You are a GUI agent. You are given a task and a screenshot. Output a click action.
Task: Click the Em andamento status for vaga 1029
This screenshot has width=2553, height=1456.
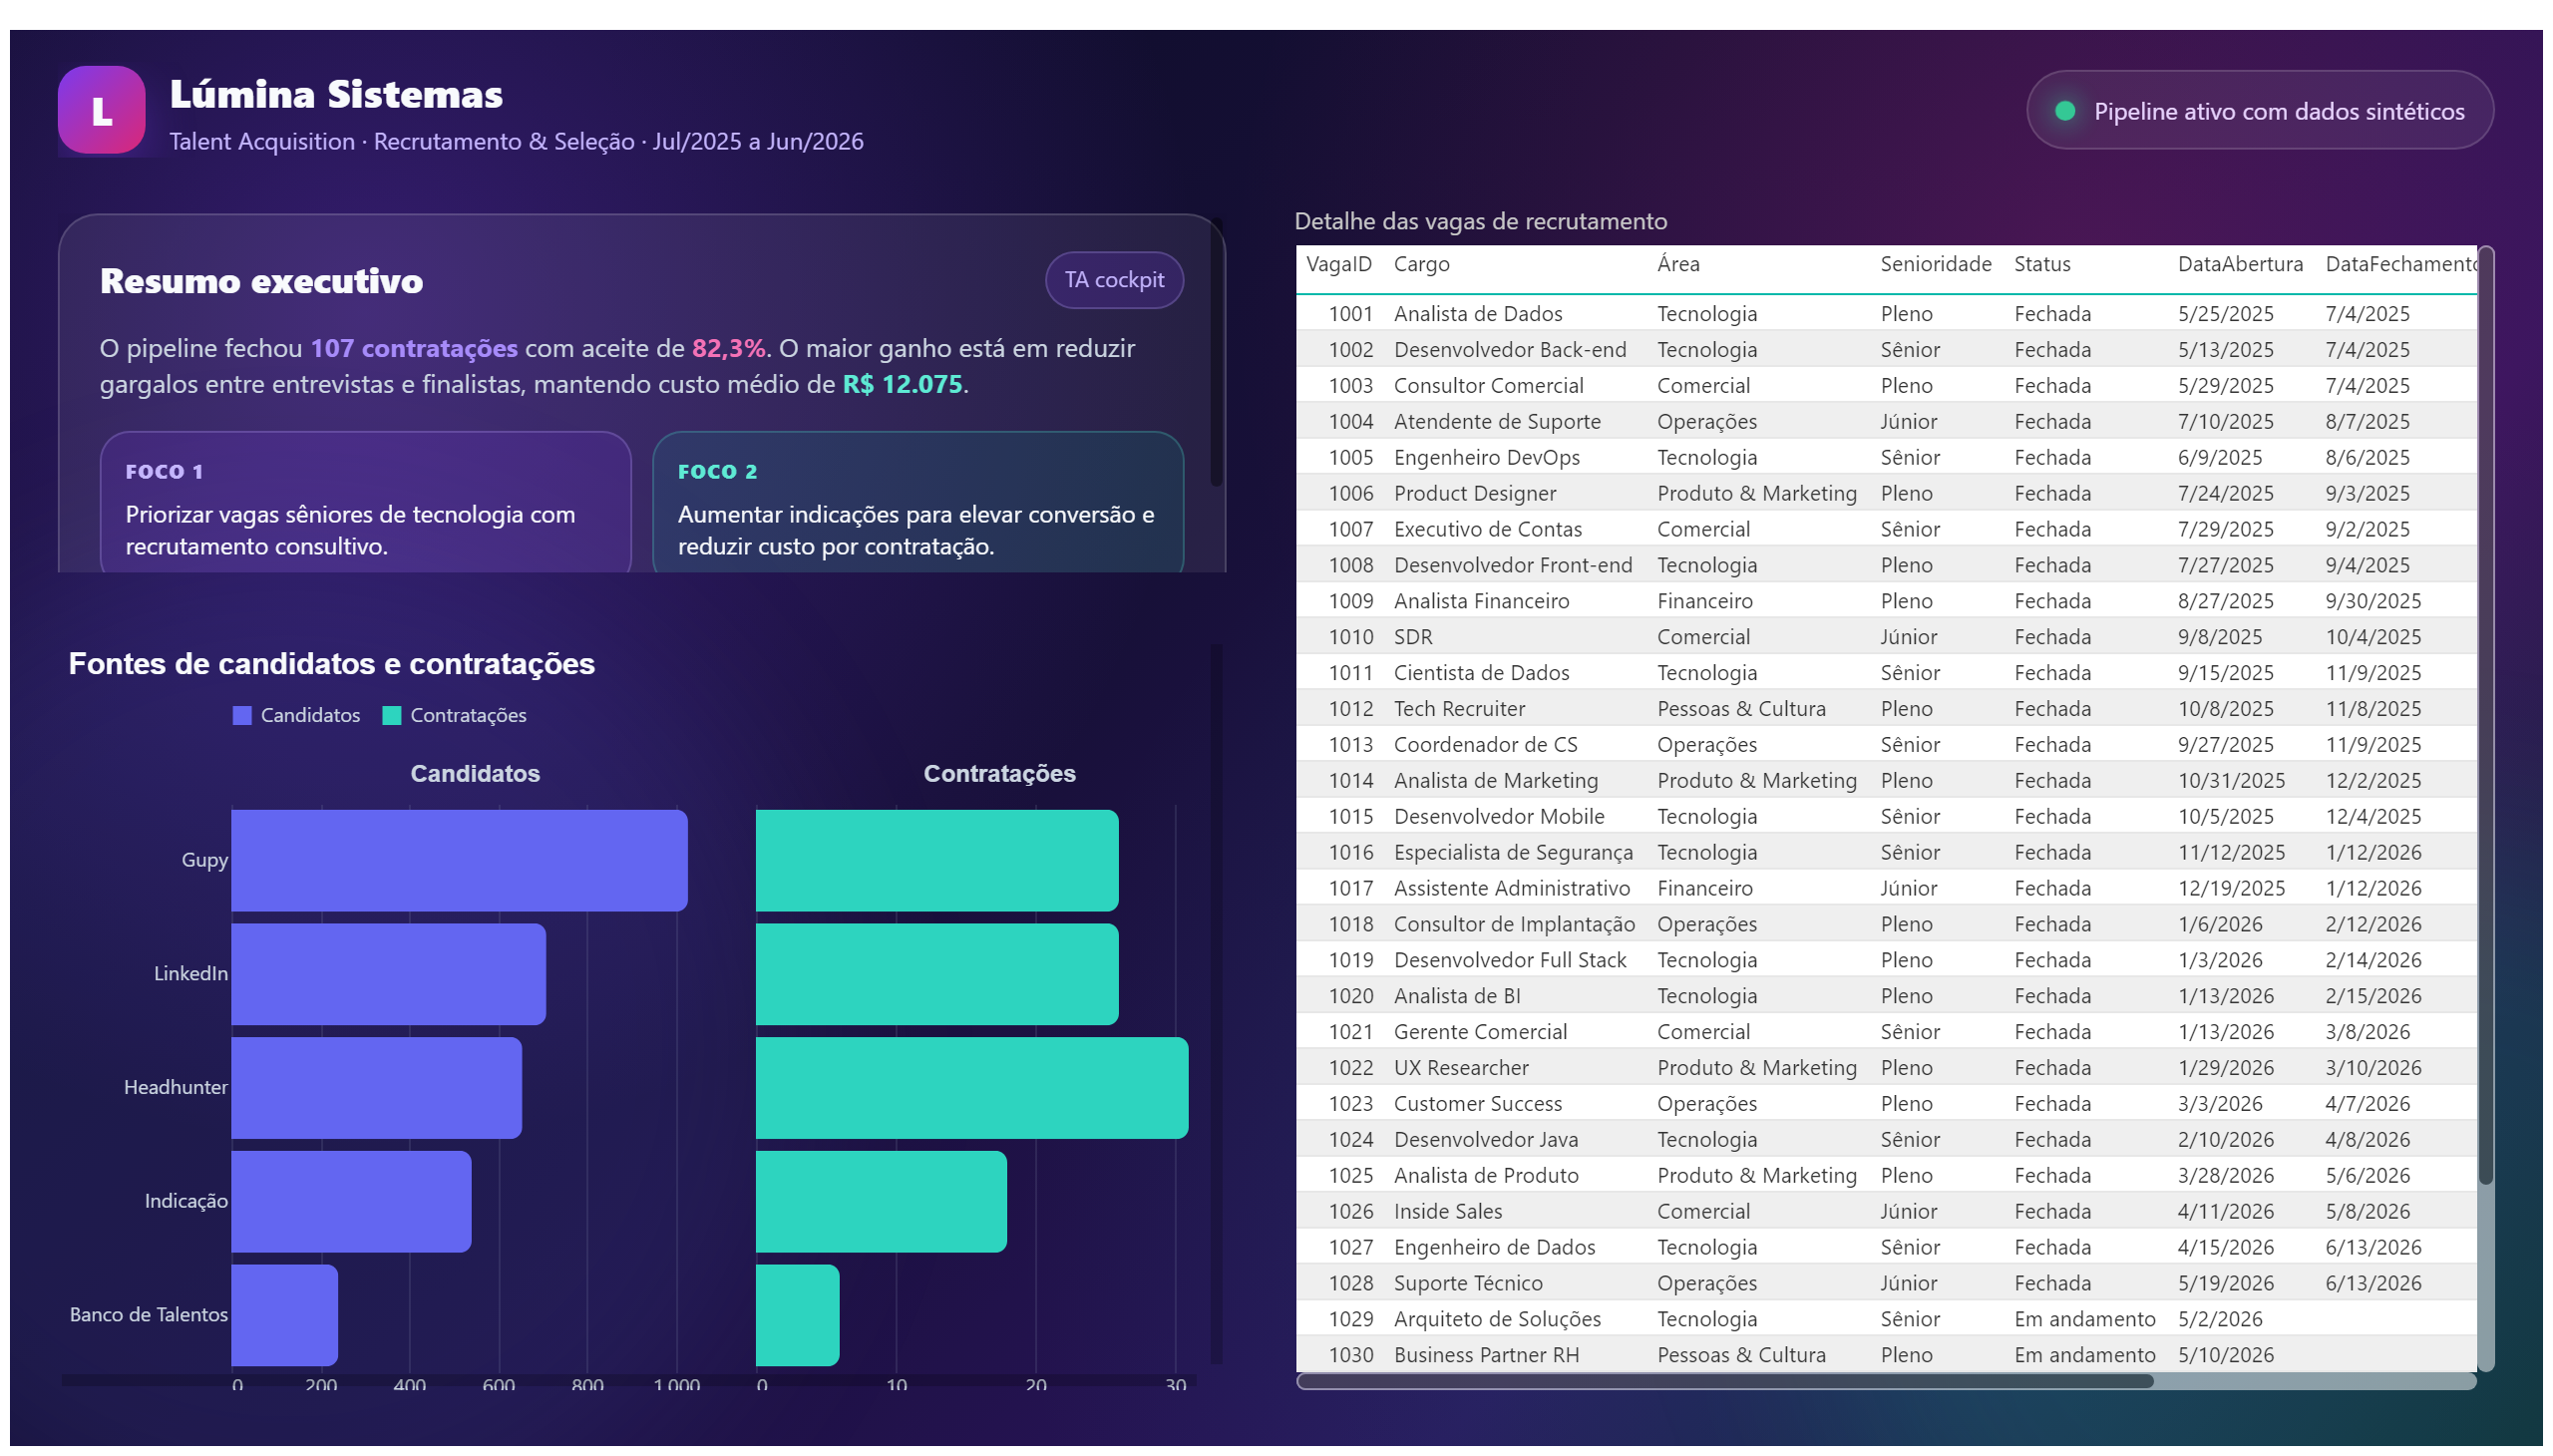tap(2084, 1320)
